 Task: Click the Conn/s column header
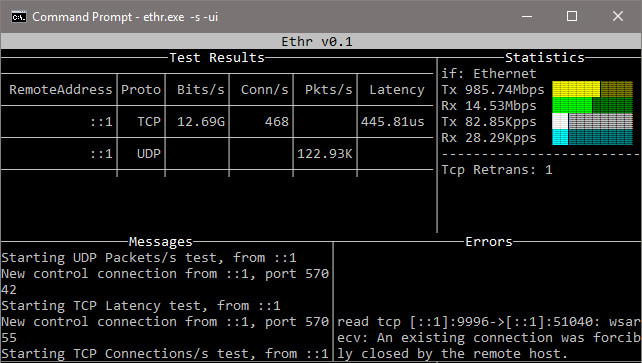click(x=264, y=90)
